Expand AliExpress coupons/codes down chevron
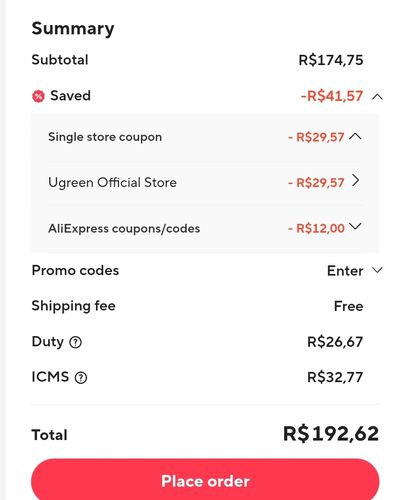Screen dimensions: 397x500 [355, 227]
